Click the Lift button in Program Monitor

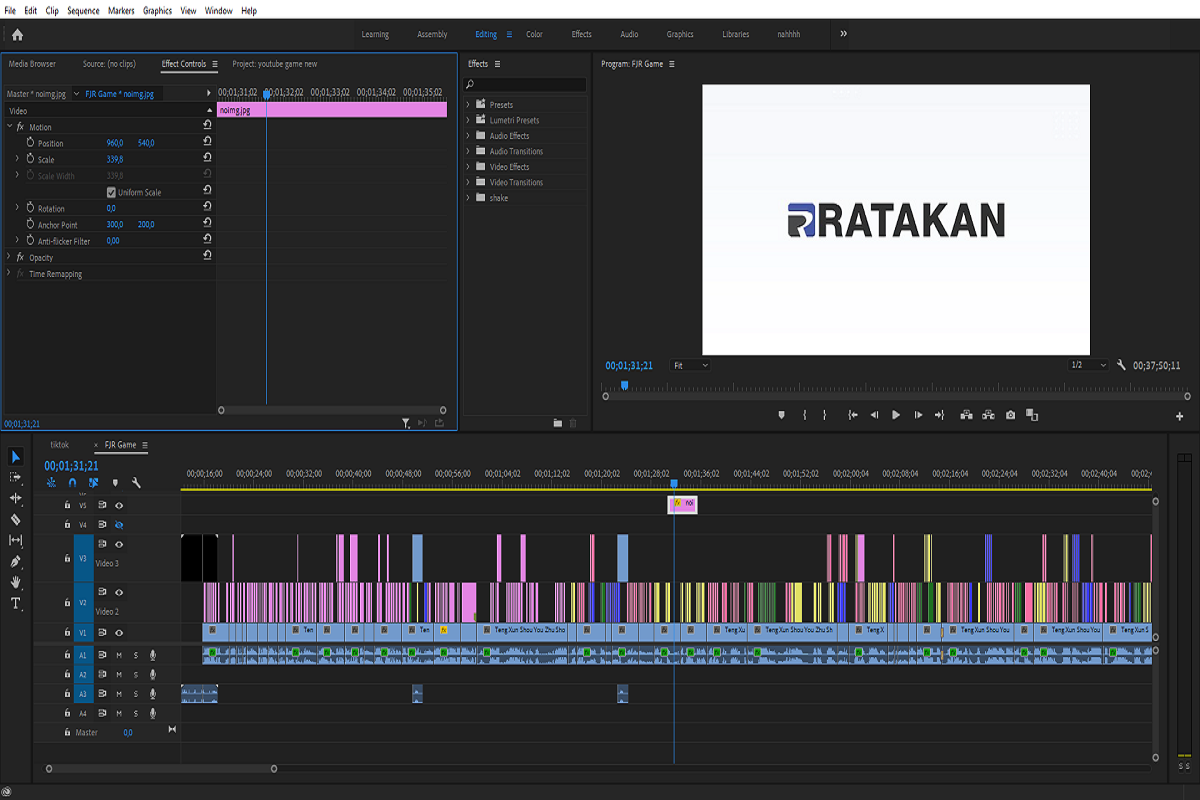coord(967,415)
